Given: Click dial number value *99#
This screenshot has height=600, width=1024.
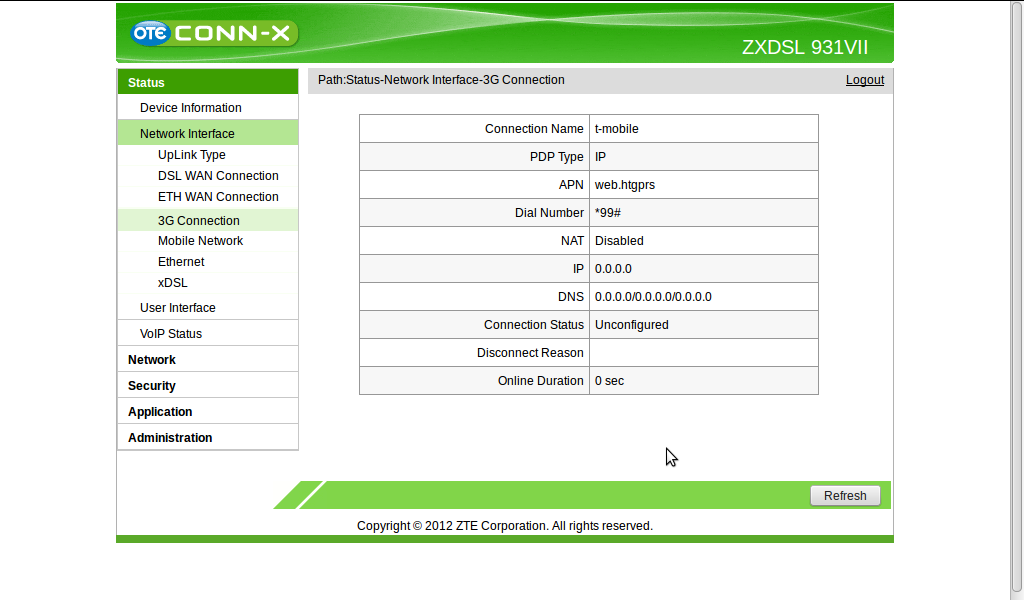Looking at the screenshot, I should point(607,213).
